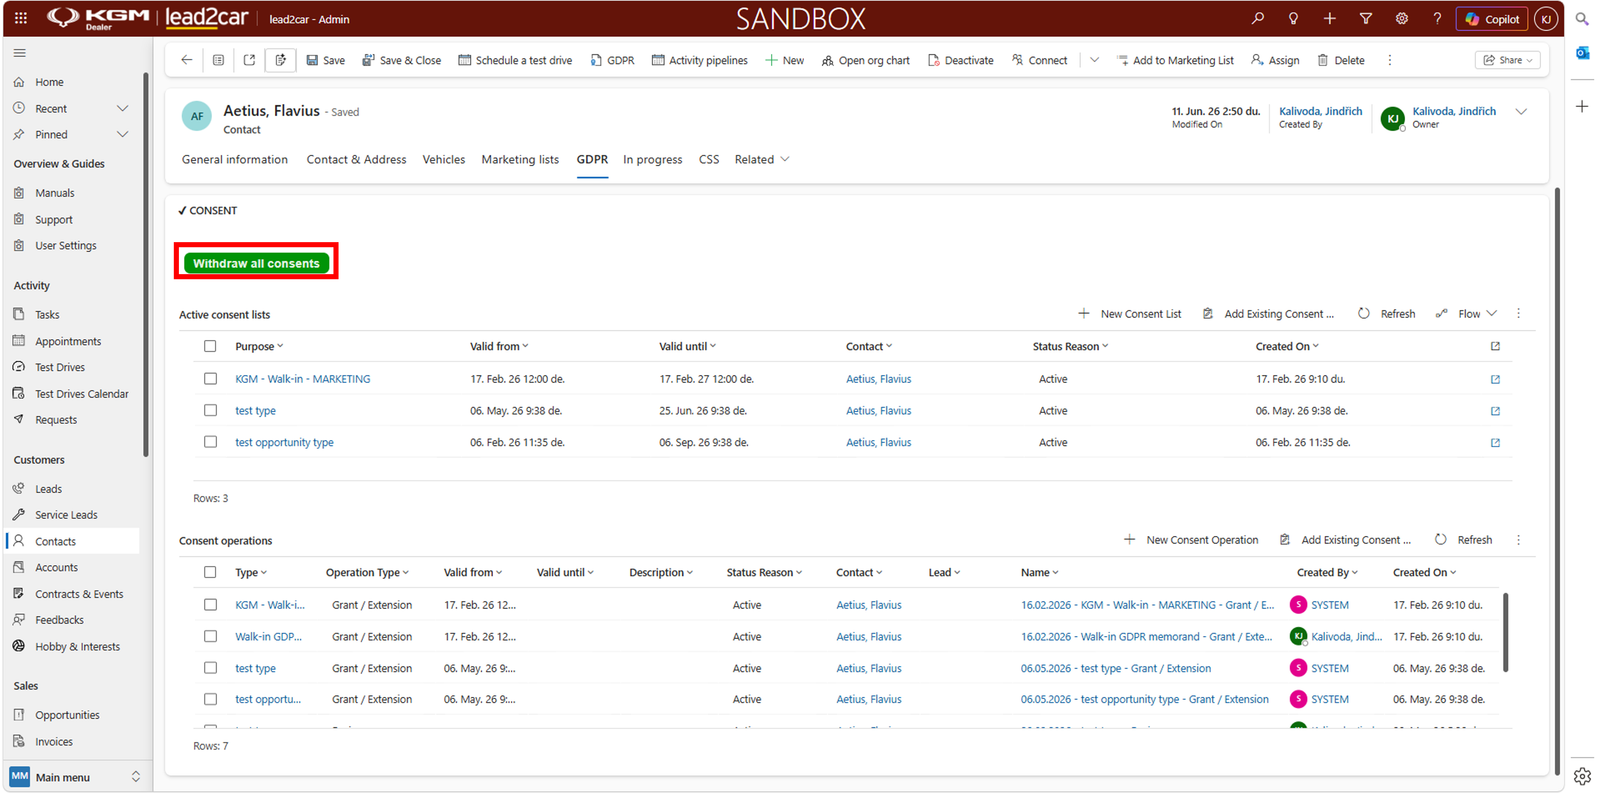Switch to General information tab
The height and width of the screenshot is (793, 1600).
(235, 159)
